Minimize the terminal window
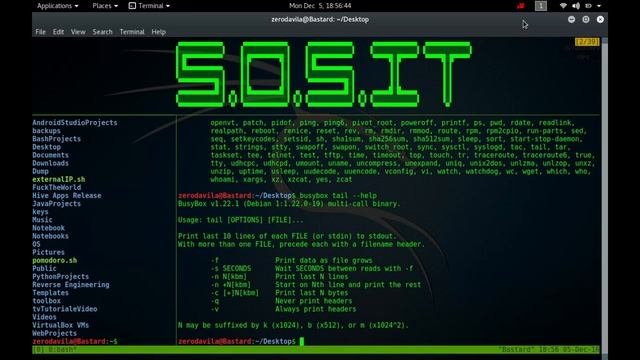The width and height of the screenshot is (640, 360). tap(571, 19)
